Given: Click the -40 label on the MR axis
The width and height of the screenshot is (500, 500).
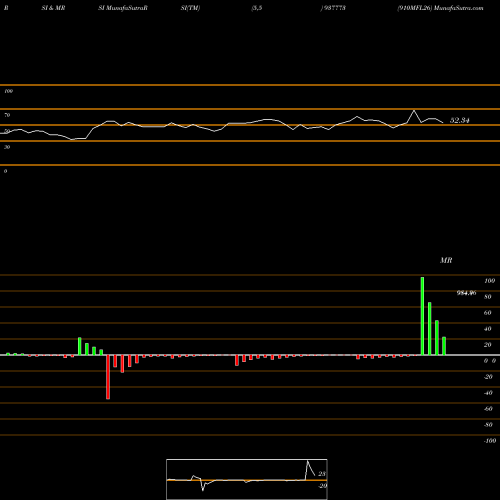Looking at the screenshot, I should pos(488,393).
